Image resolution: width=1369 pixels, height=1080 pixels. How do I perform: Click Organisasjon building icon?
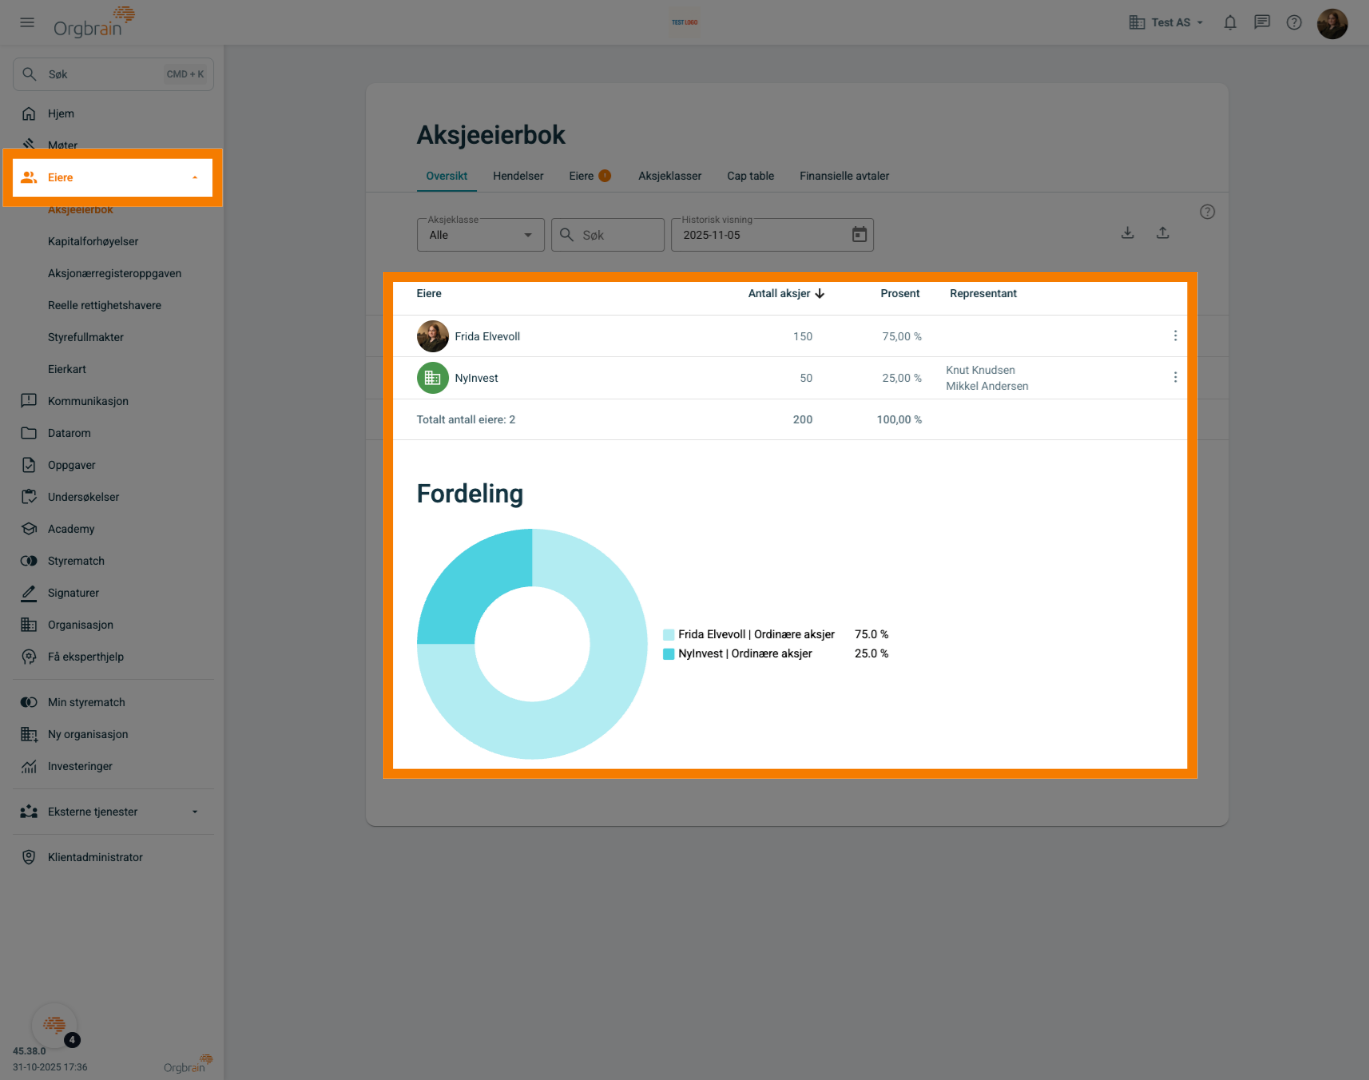pos(29,625)
